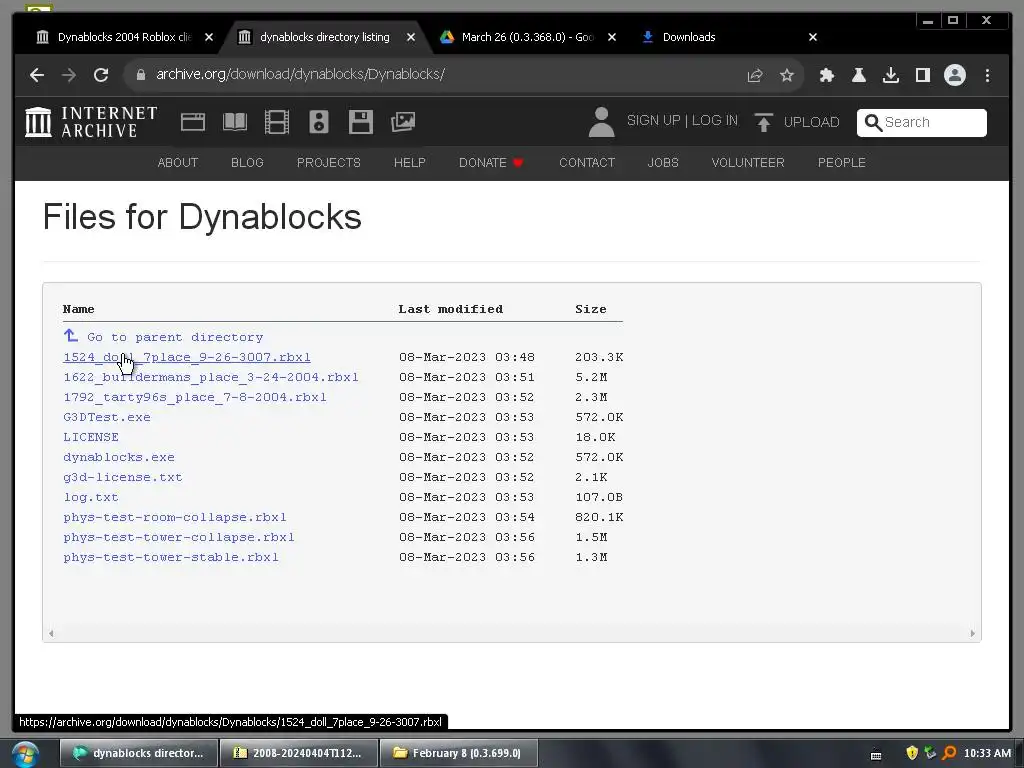Click the security shield tray icon
Viewport: 1024px width, 768px height.
click(x=912, y=753)
